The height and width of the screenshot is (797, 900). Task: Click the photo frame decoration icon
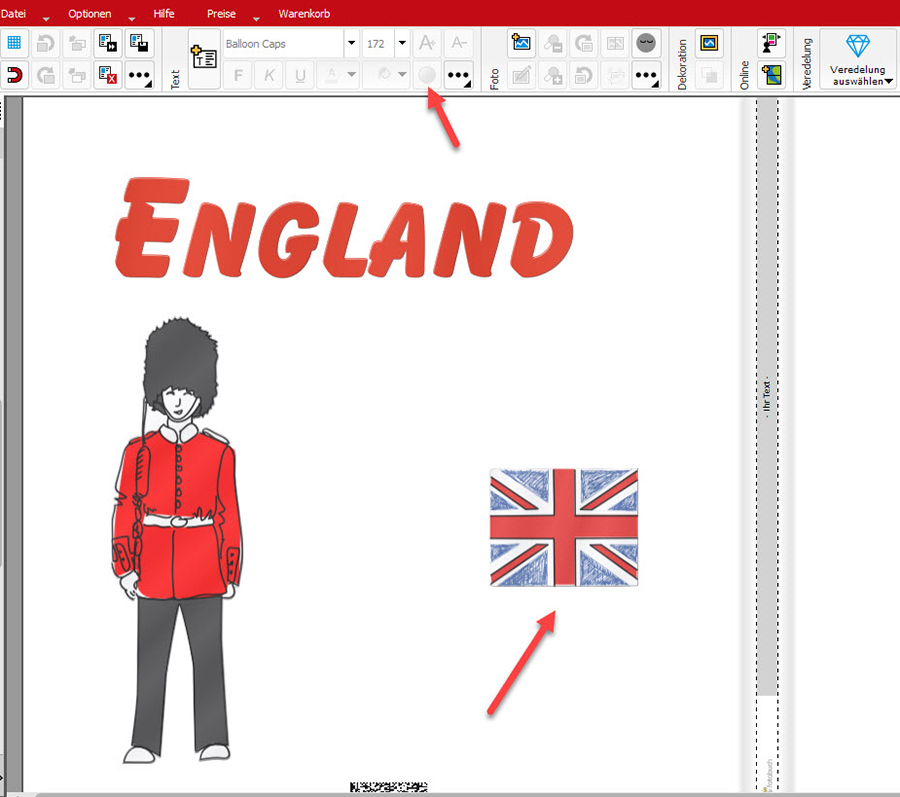pos(709,43)
